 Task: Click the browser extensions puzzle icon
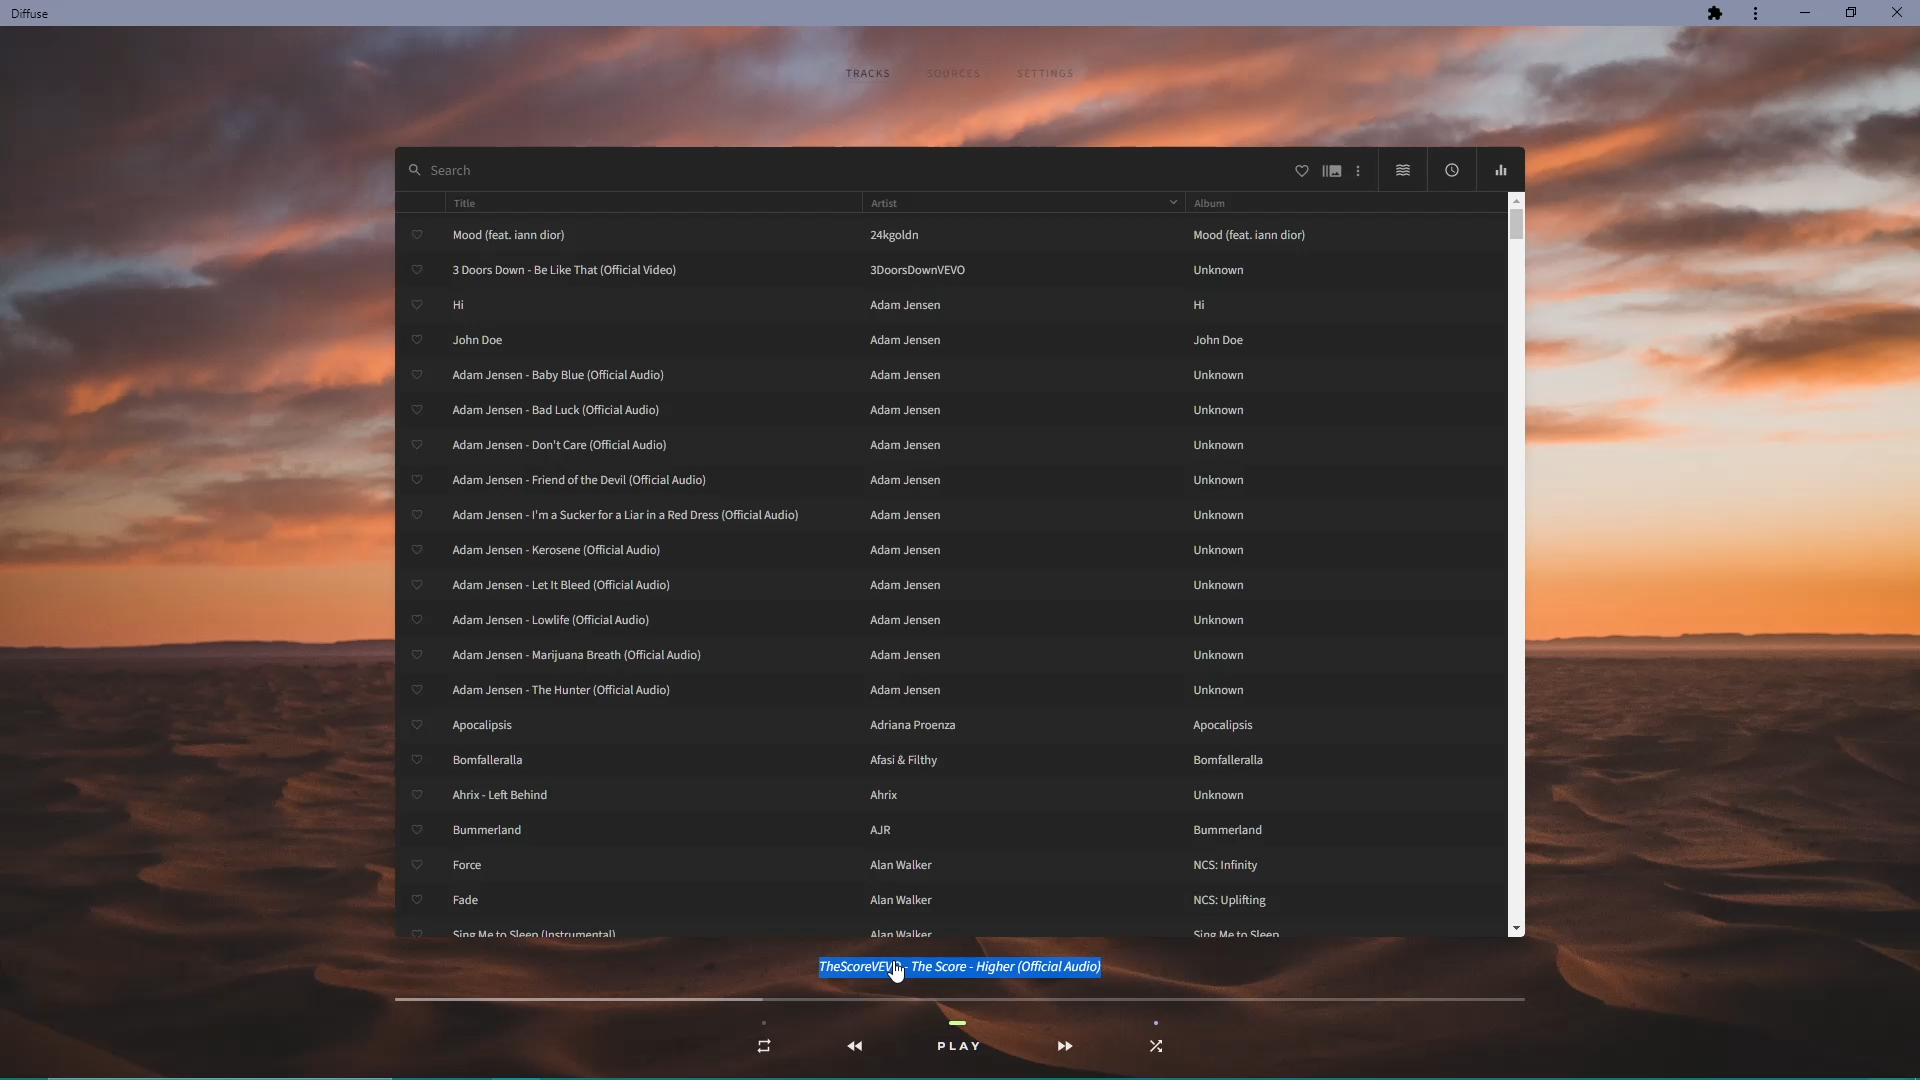(1715, 13)
